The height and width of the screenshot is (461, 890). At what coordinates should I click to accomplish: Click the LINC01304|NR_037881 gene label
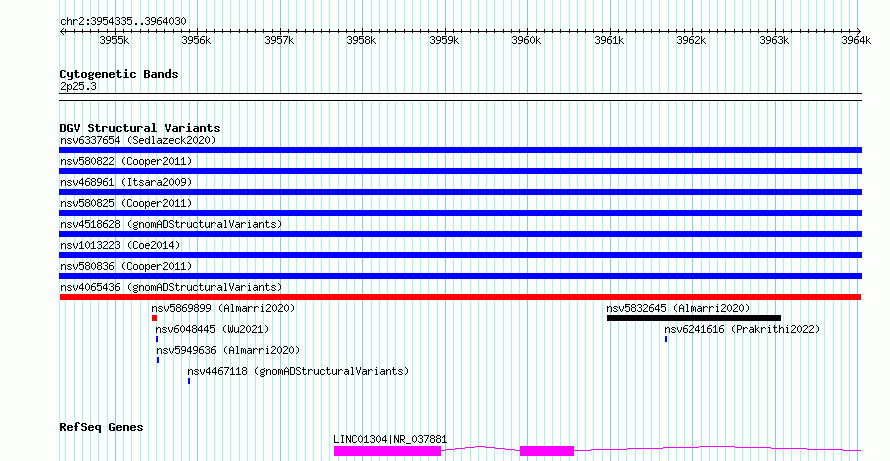[x=391, y=439]
